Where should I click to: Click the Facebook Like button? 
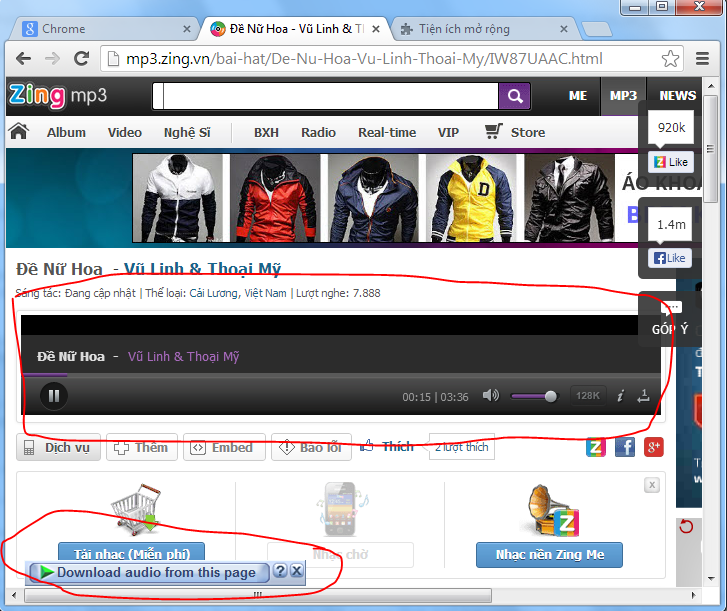[670, 258]
